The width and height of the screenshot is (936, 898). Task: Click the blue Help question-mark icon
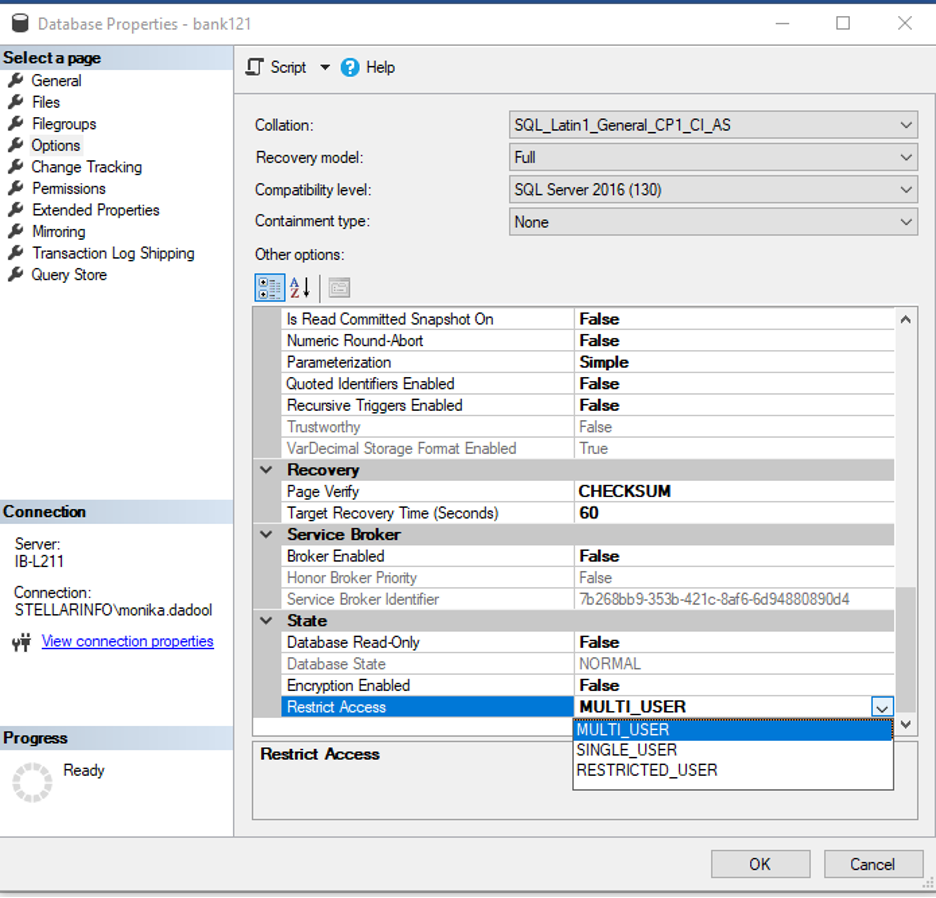coord(350,67)
